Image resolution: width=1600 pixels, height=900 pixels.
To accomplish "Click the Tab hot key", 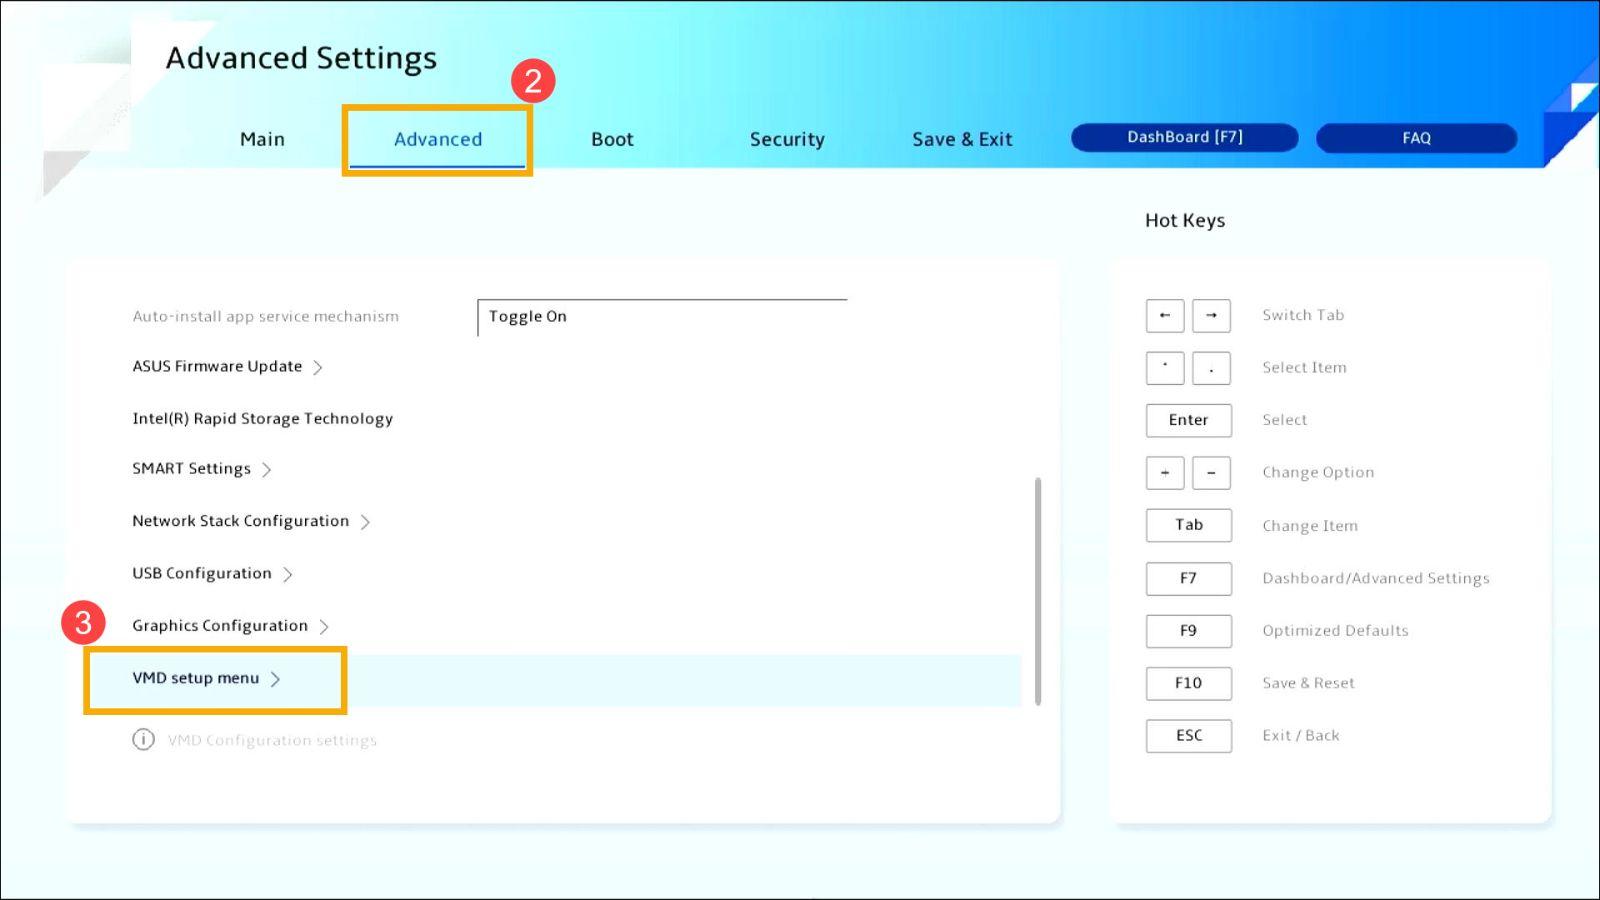I will coord(1188,525).
